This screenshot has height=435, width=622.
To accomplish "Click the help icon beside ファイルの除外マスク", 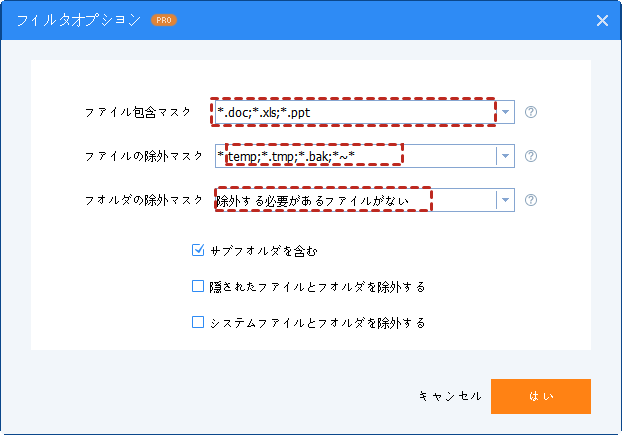I will (531, 156).
